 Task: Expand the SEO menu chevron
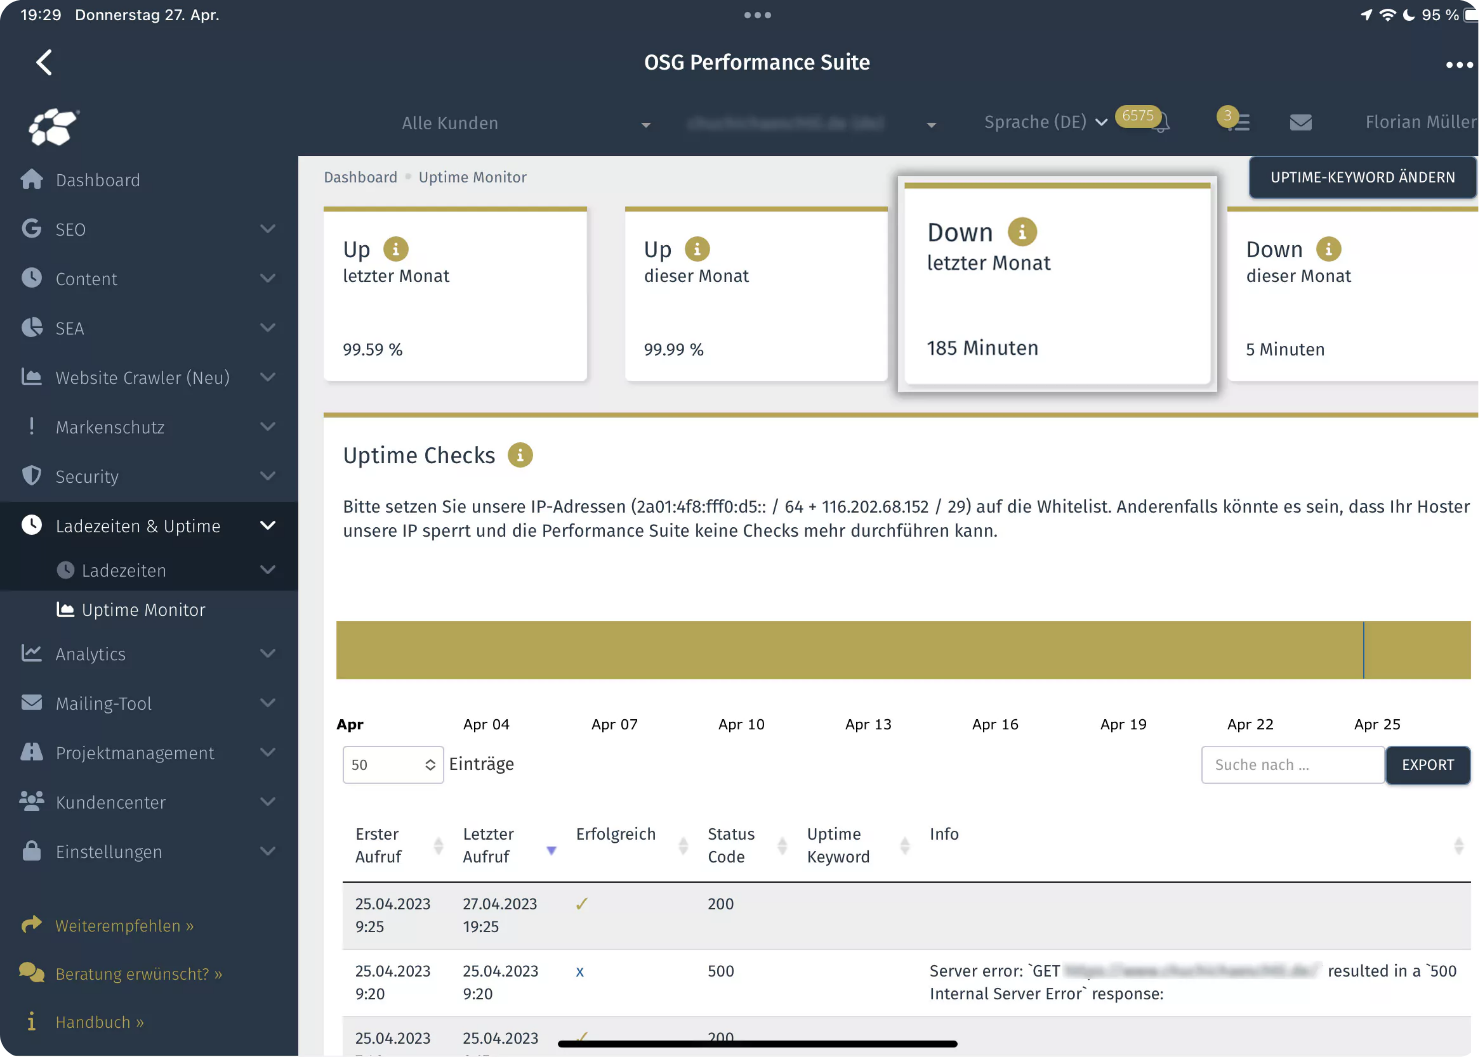(x=268, y=228)
